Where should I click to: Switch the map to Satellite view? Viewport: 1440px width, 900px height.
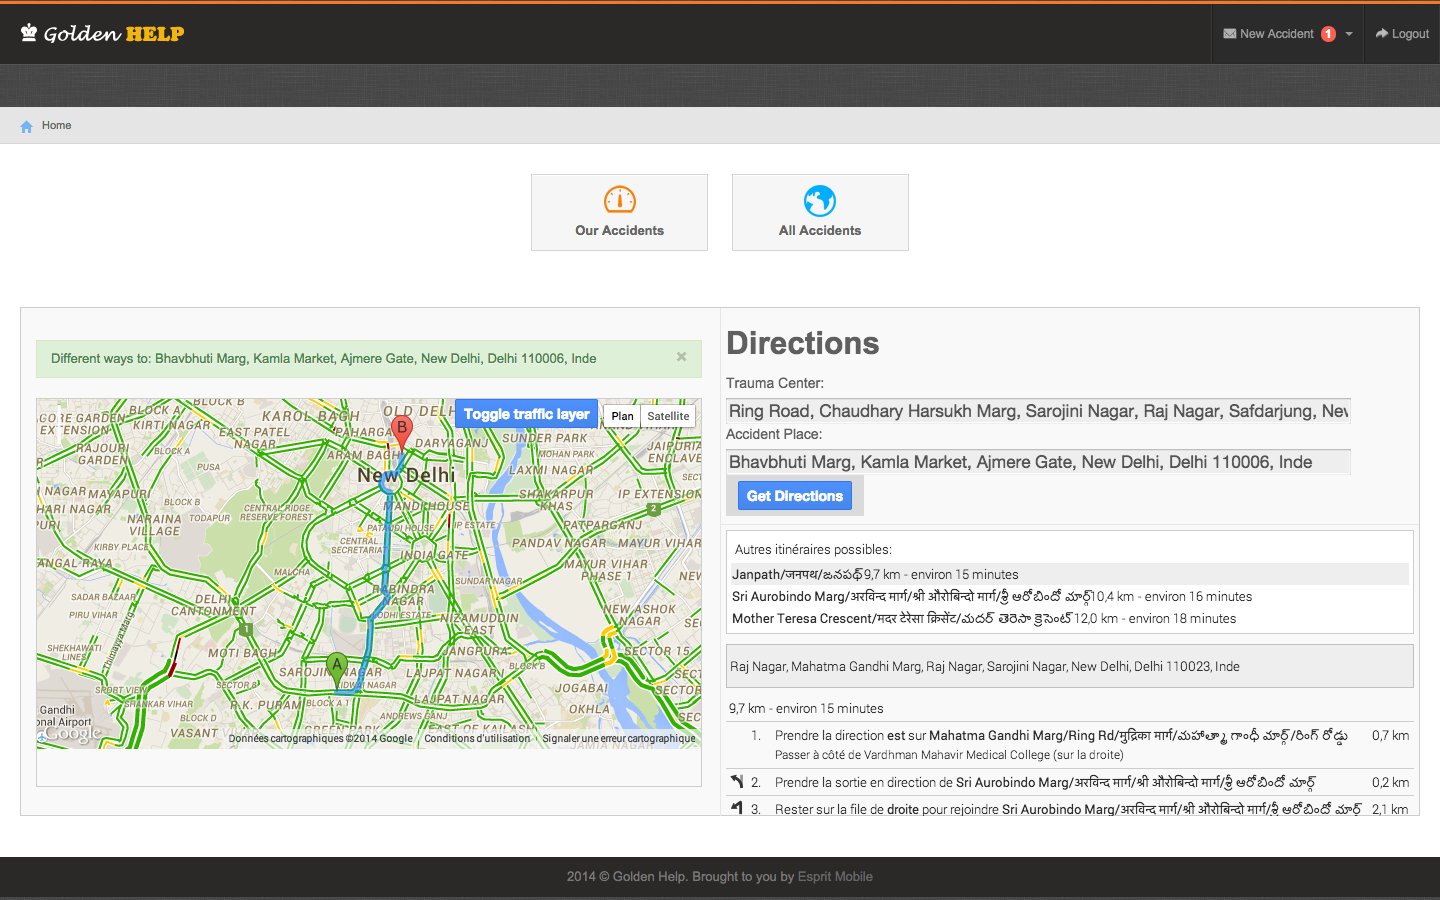[x=668, y=416]
